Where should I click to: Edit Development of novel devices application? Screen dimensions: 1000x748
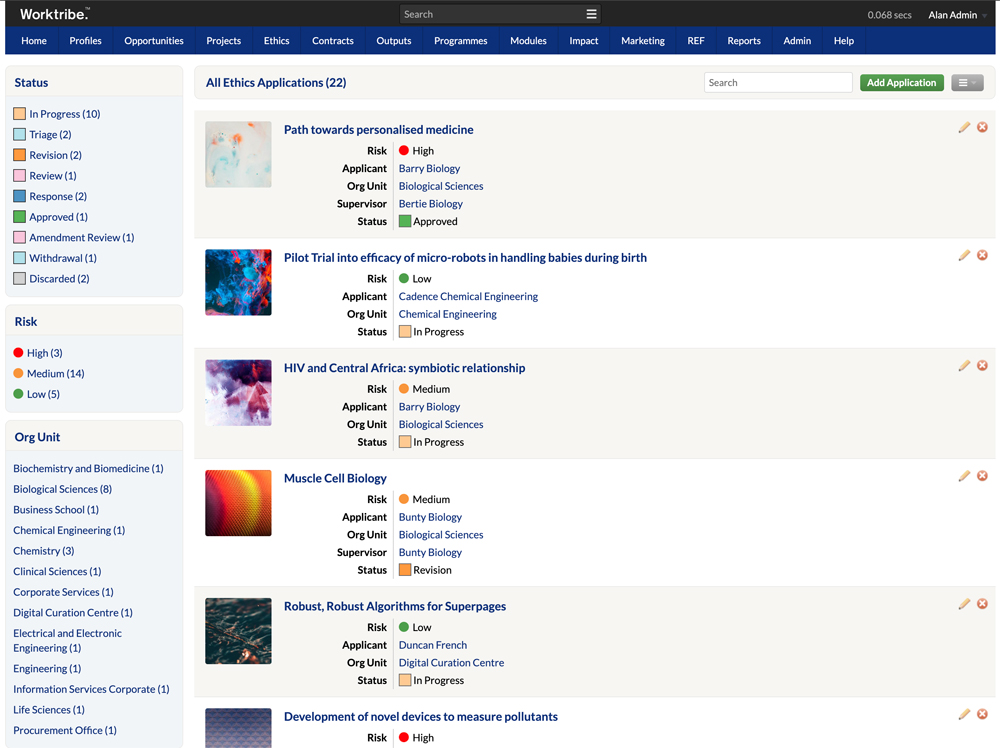(964, 714)
